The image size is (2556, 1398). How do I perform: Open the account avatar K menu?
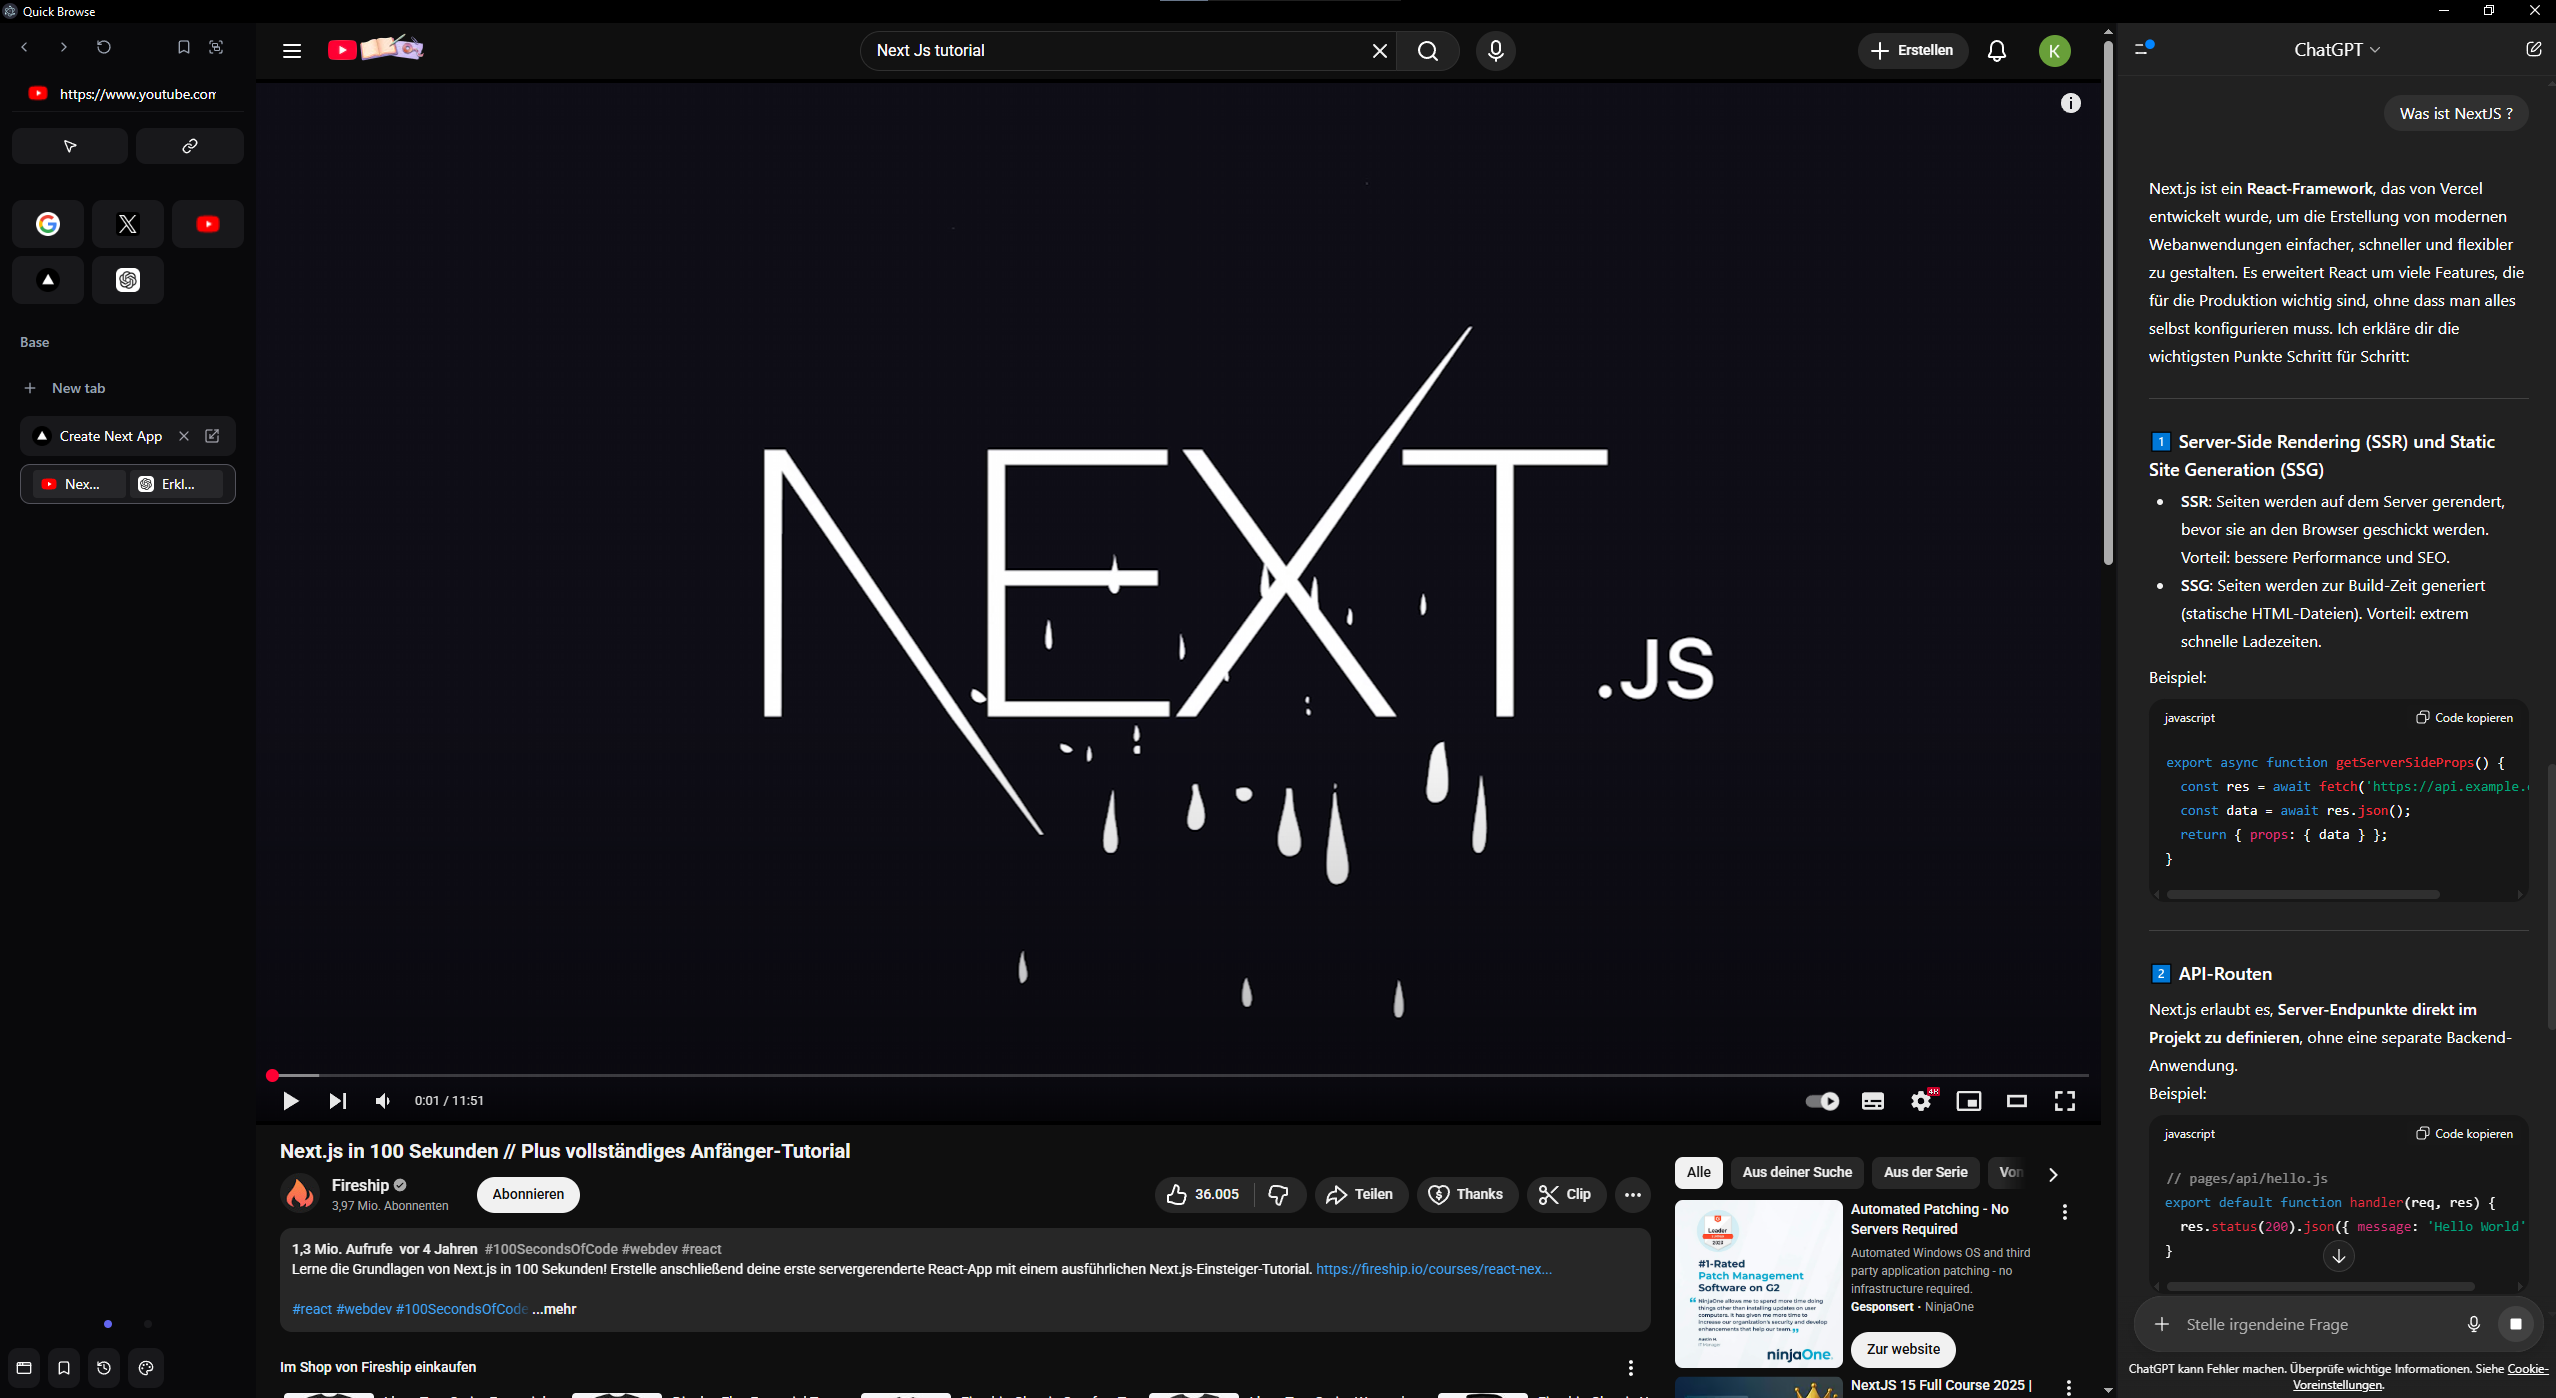click(2055, 51)
